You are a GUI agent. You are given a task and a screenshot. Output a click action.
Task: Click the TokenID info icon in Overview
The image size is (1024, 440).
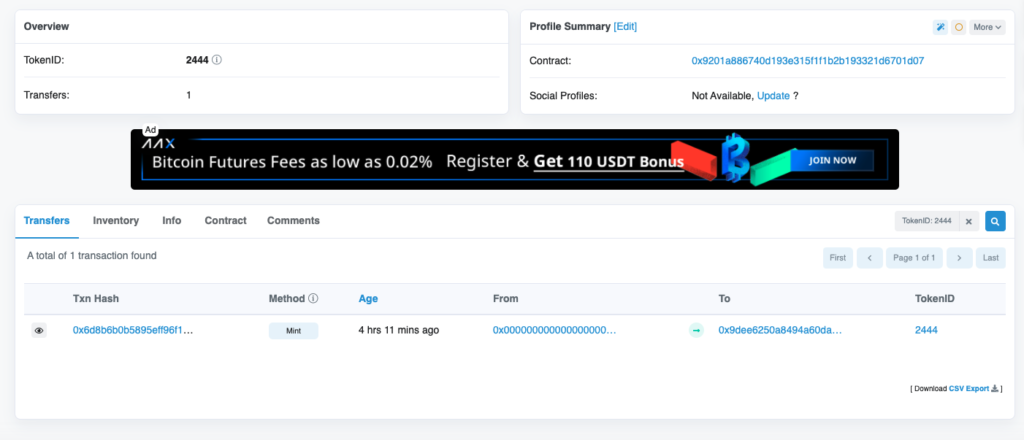tap(217, 60)
